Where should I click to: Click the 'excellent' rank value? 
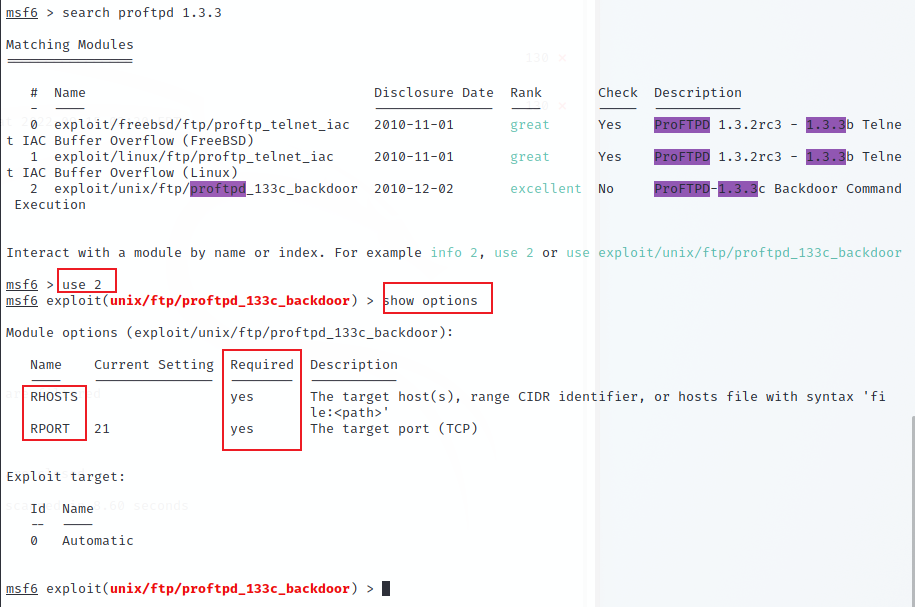(546, 189)
